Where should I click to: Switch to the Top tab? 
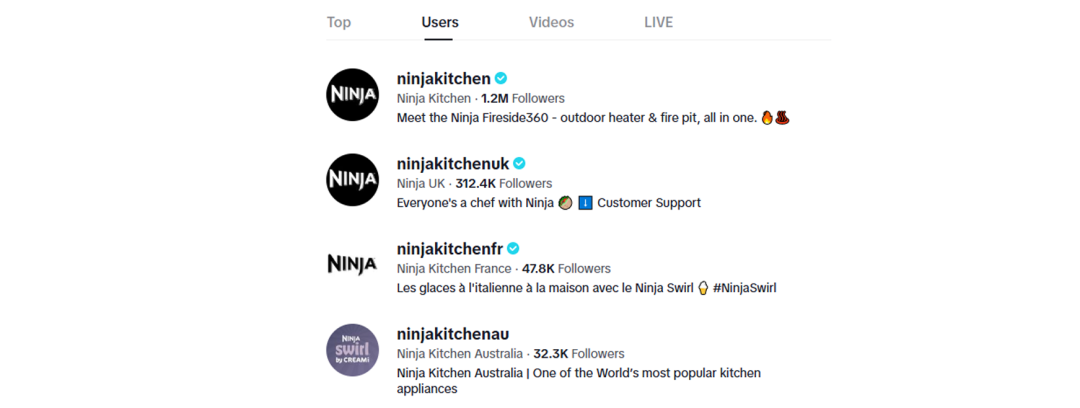tap(339, 22)
